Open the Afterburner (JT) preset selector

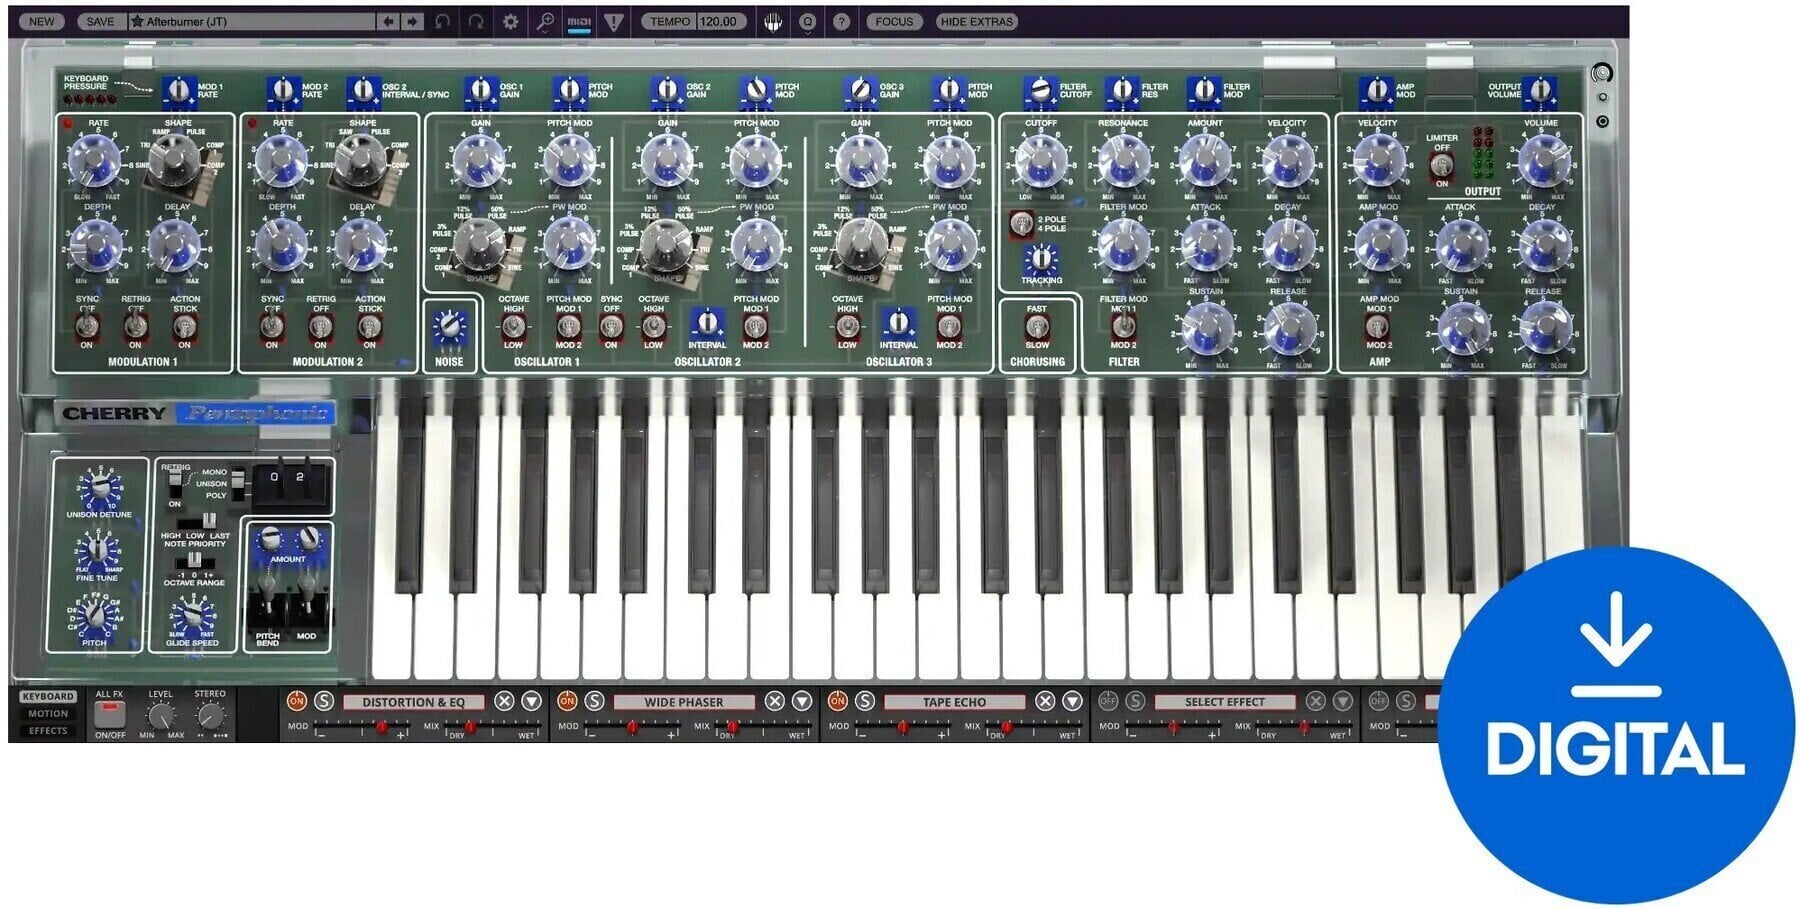pos(252,21)
